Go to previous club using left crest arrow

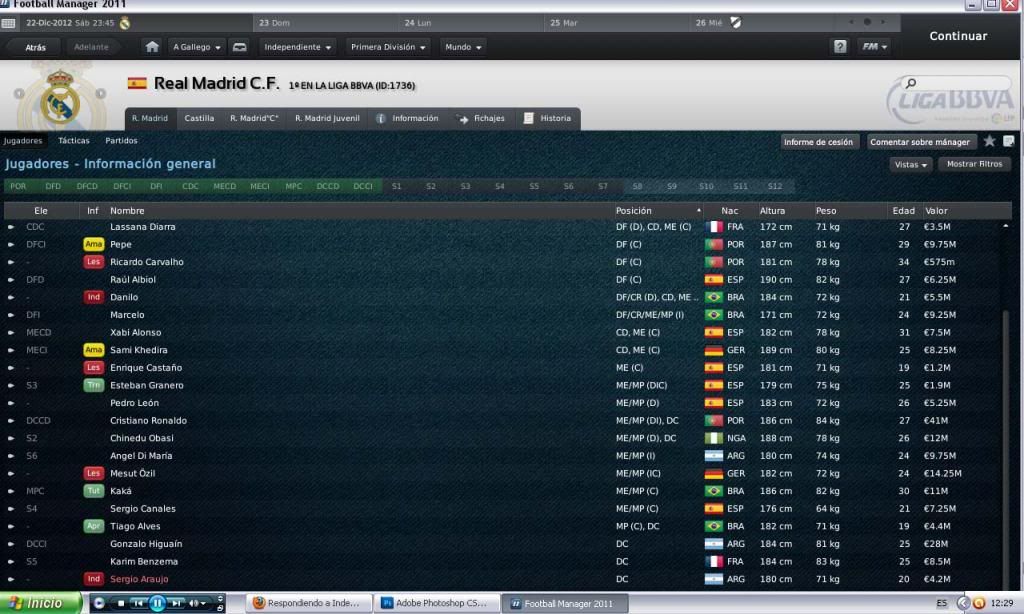19,93
